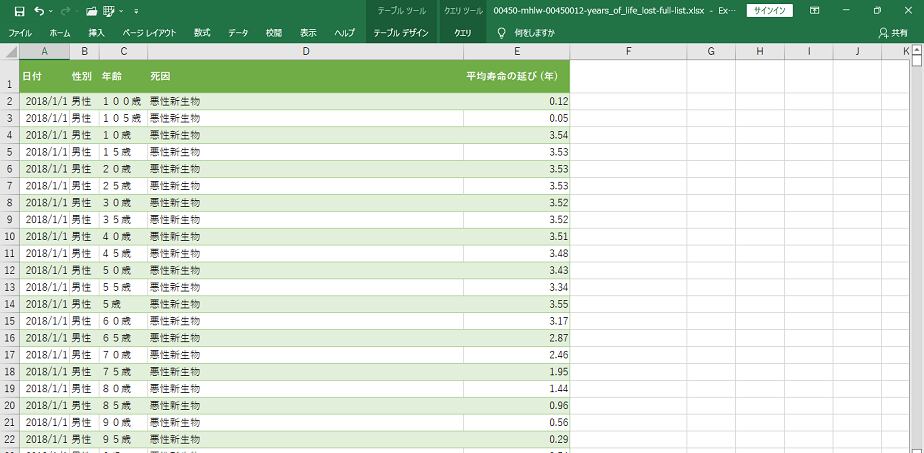Select column D header
This screenshot has height=453, width=924.
(x=305, y=51)
